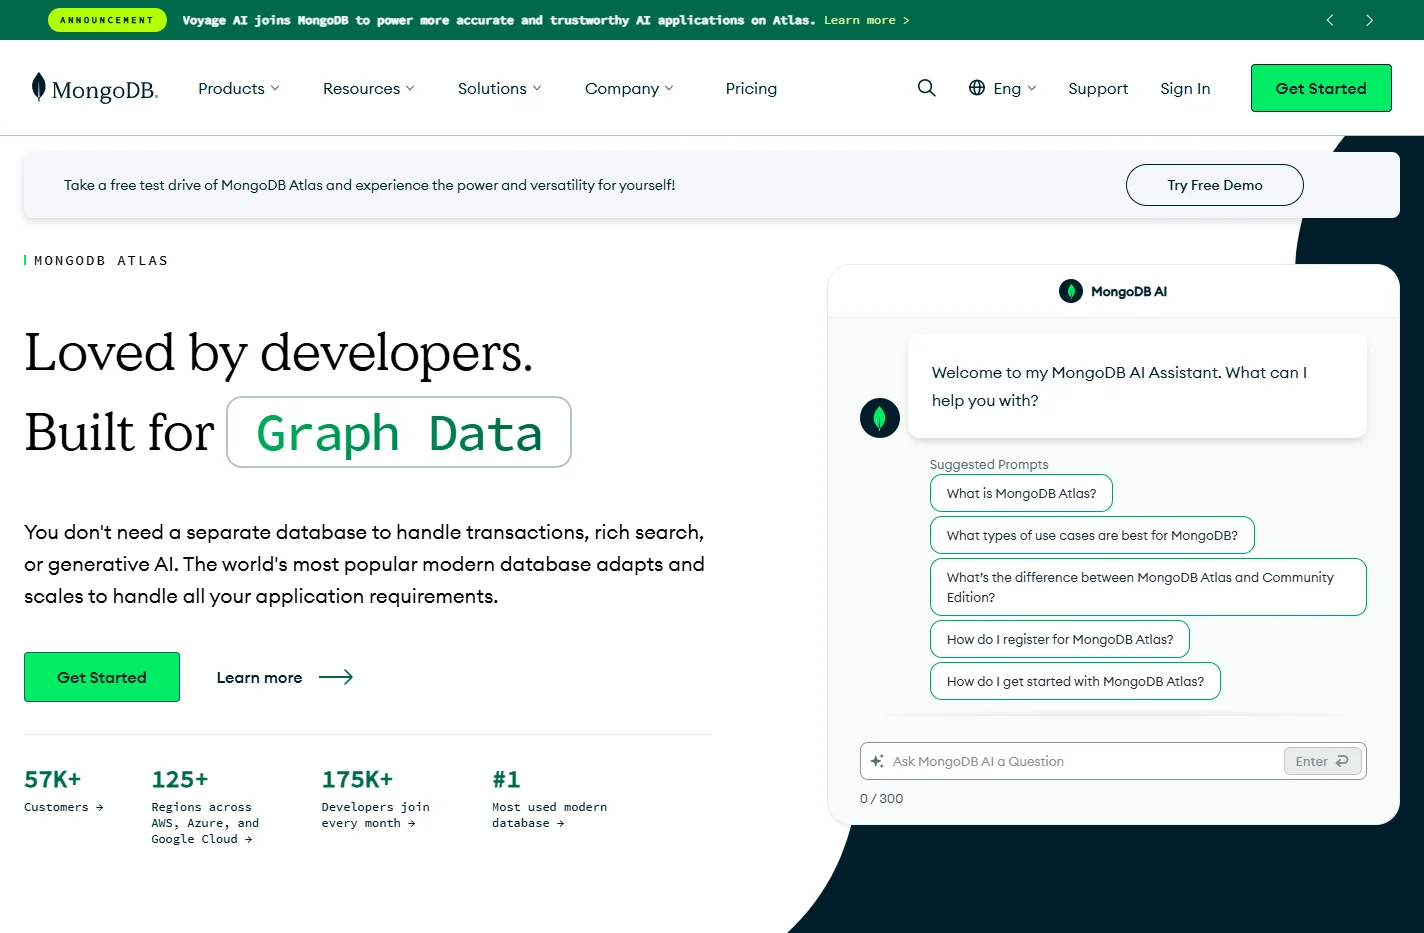Expand the Solutions menu

(x=500, y=88)
